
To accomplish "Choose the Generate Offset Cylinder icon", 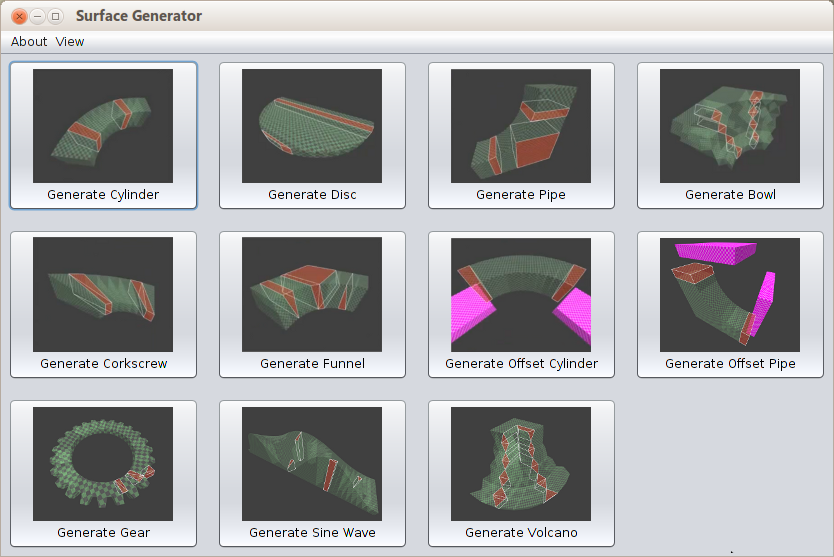I will [521, 294].
